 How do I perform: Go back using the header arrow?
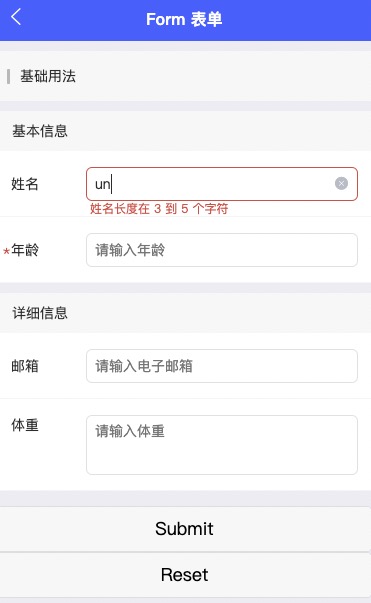pyautogui.click(x=16, y=18)
